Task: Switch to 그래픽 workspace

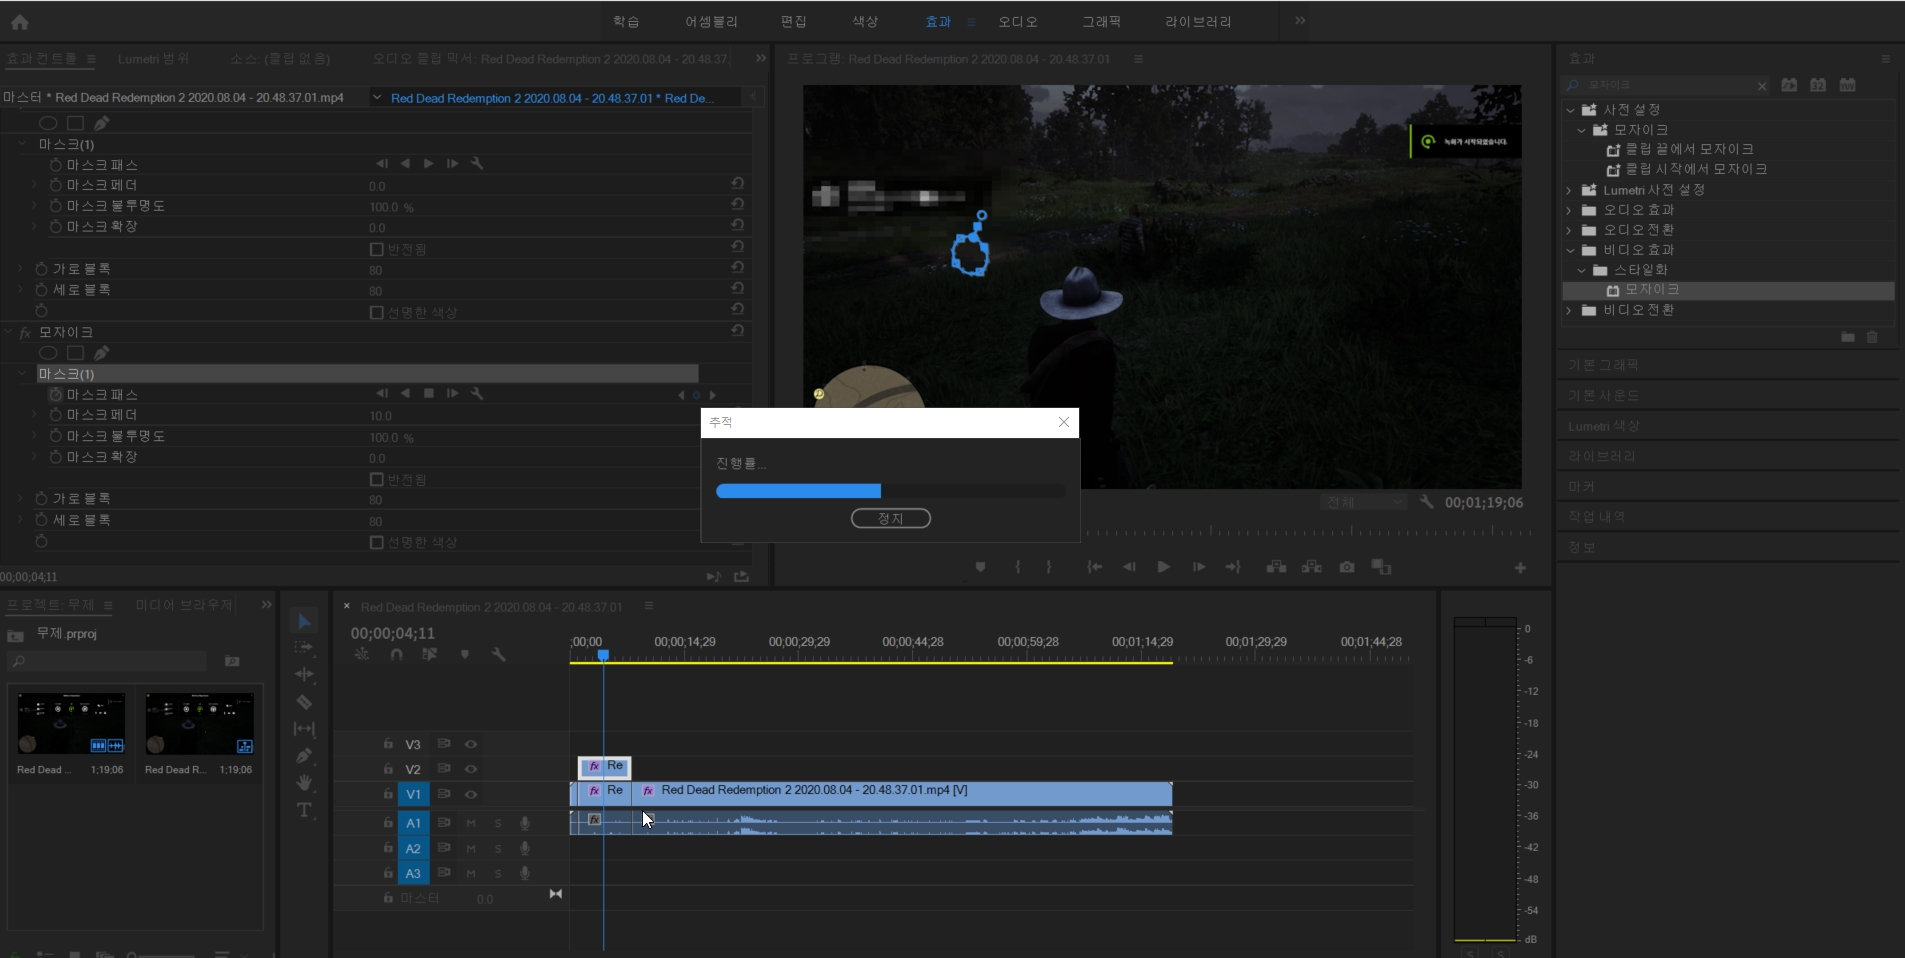Action: coord(1101,21)
